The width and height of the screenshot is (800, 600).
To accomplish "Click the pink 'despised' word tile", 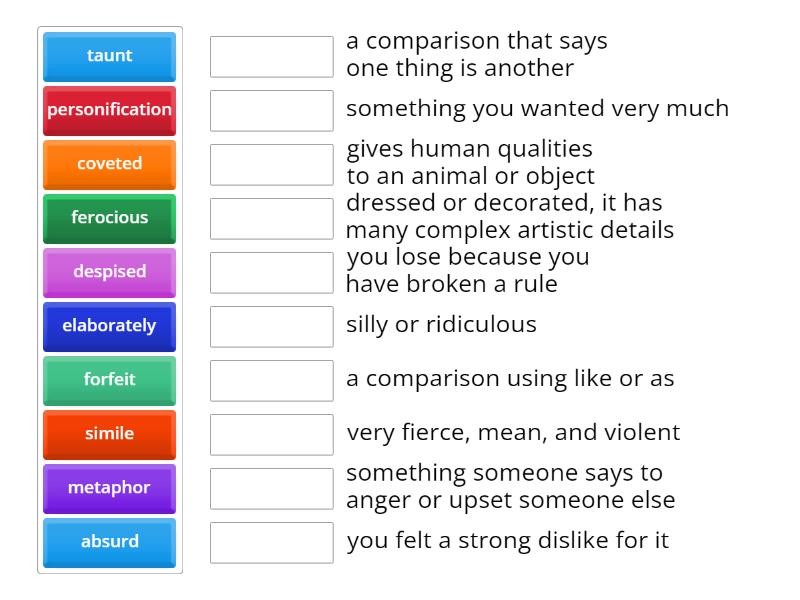I will tap(110, 272).
